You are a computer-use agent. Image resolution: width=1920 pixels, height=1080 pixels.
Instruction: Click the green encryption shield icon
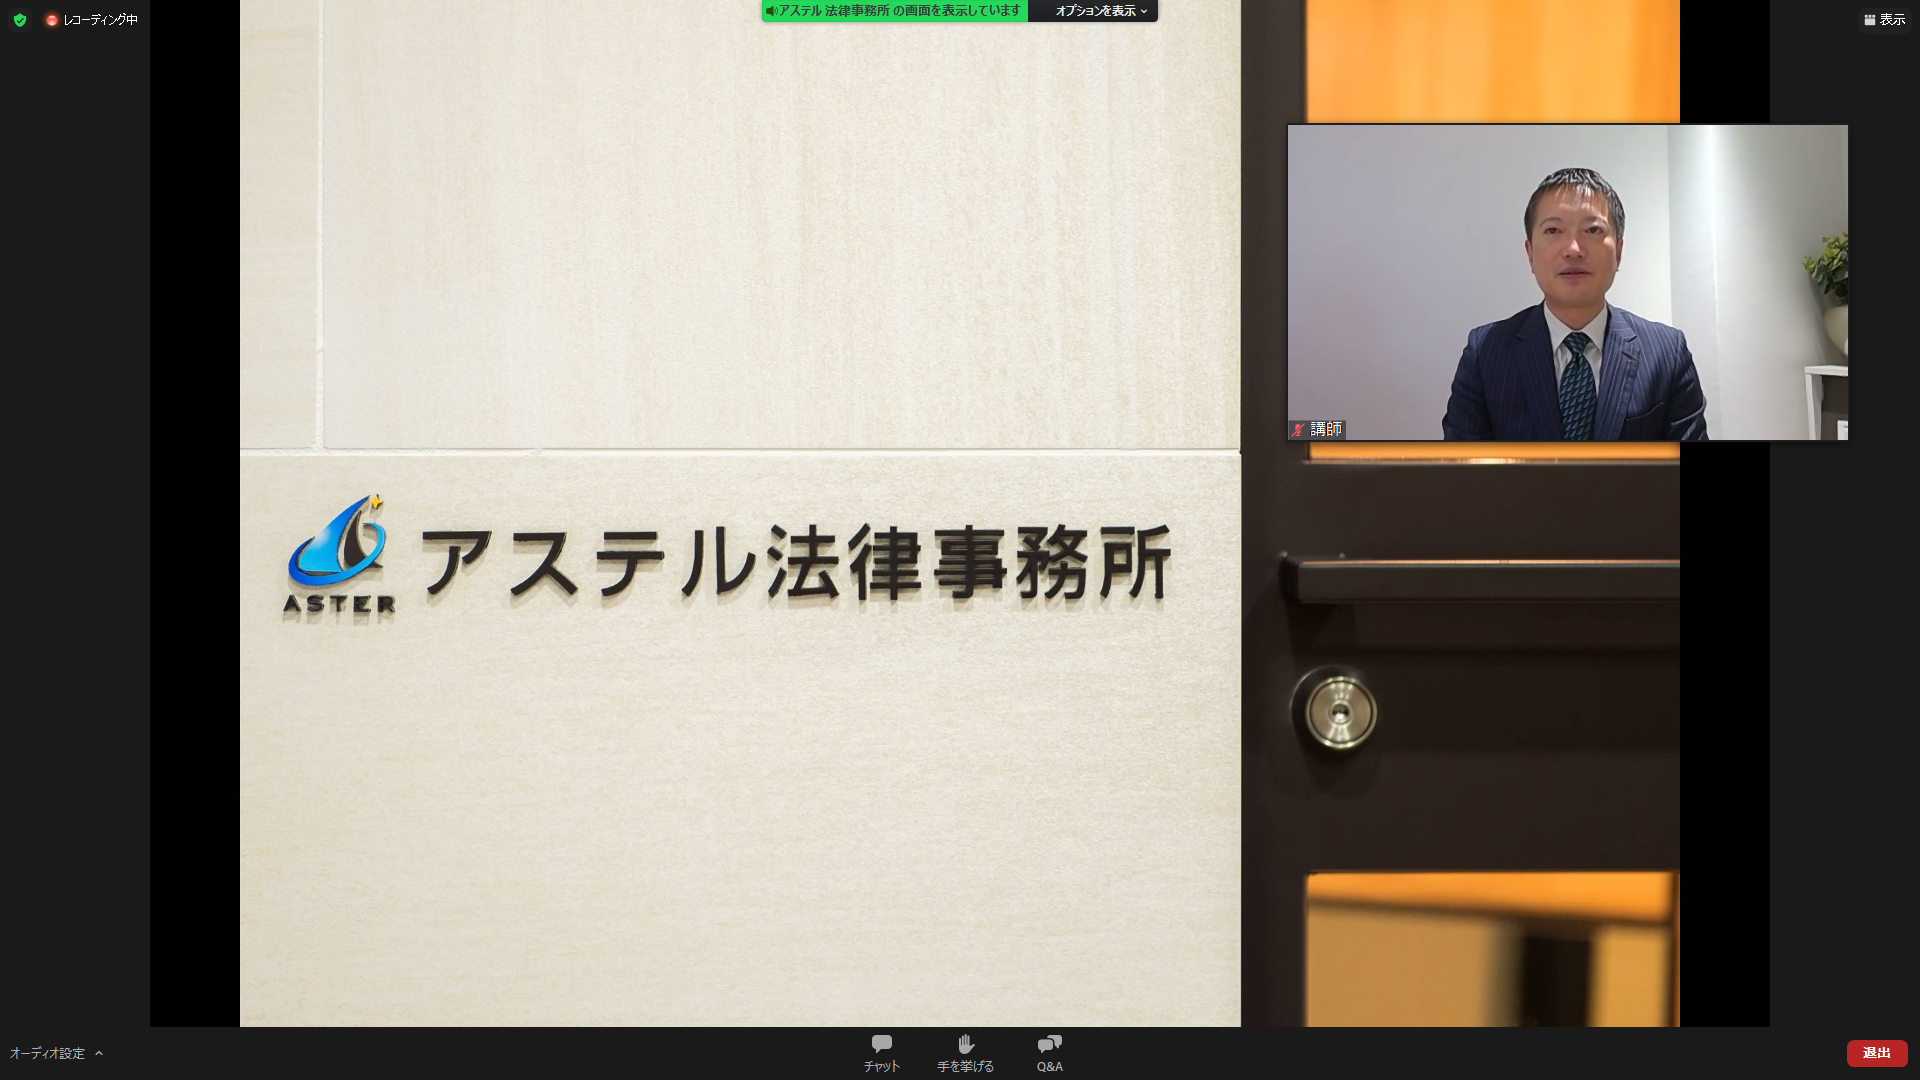coord(20,20)
